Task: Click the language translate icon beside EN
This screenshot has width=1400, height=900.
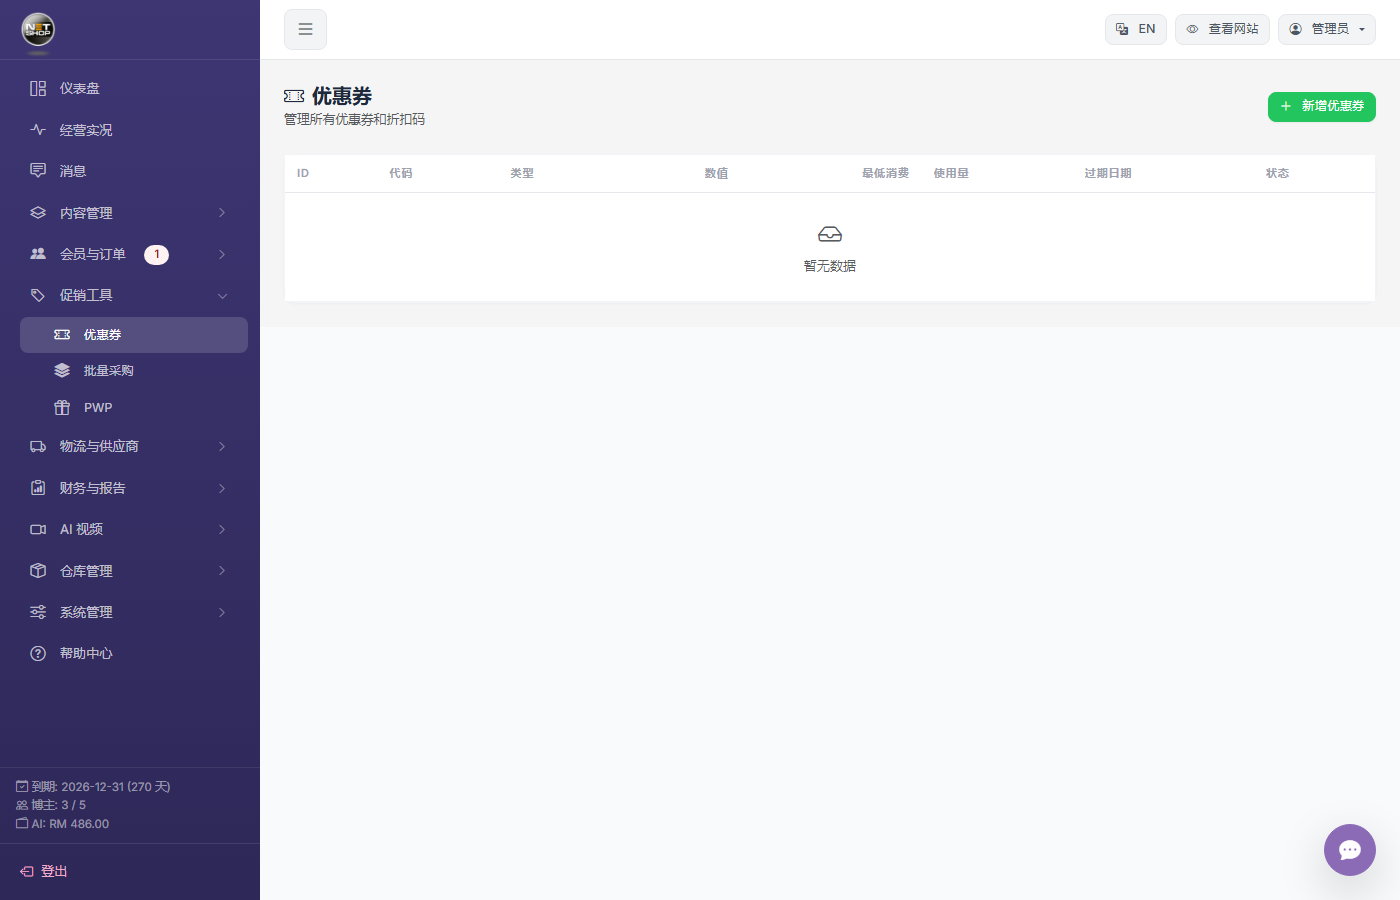Action: click(x=1122, y=29)
